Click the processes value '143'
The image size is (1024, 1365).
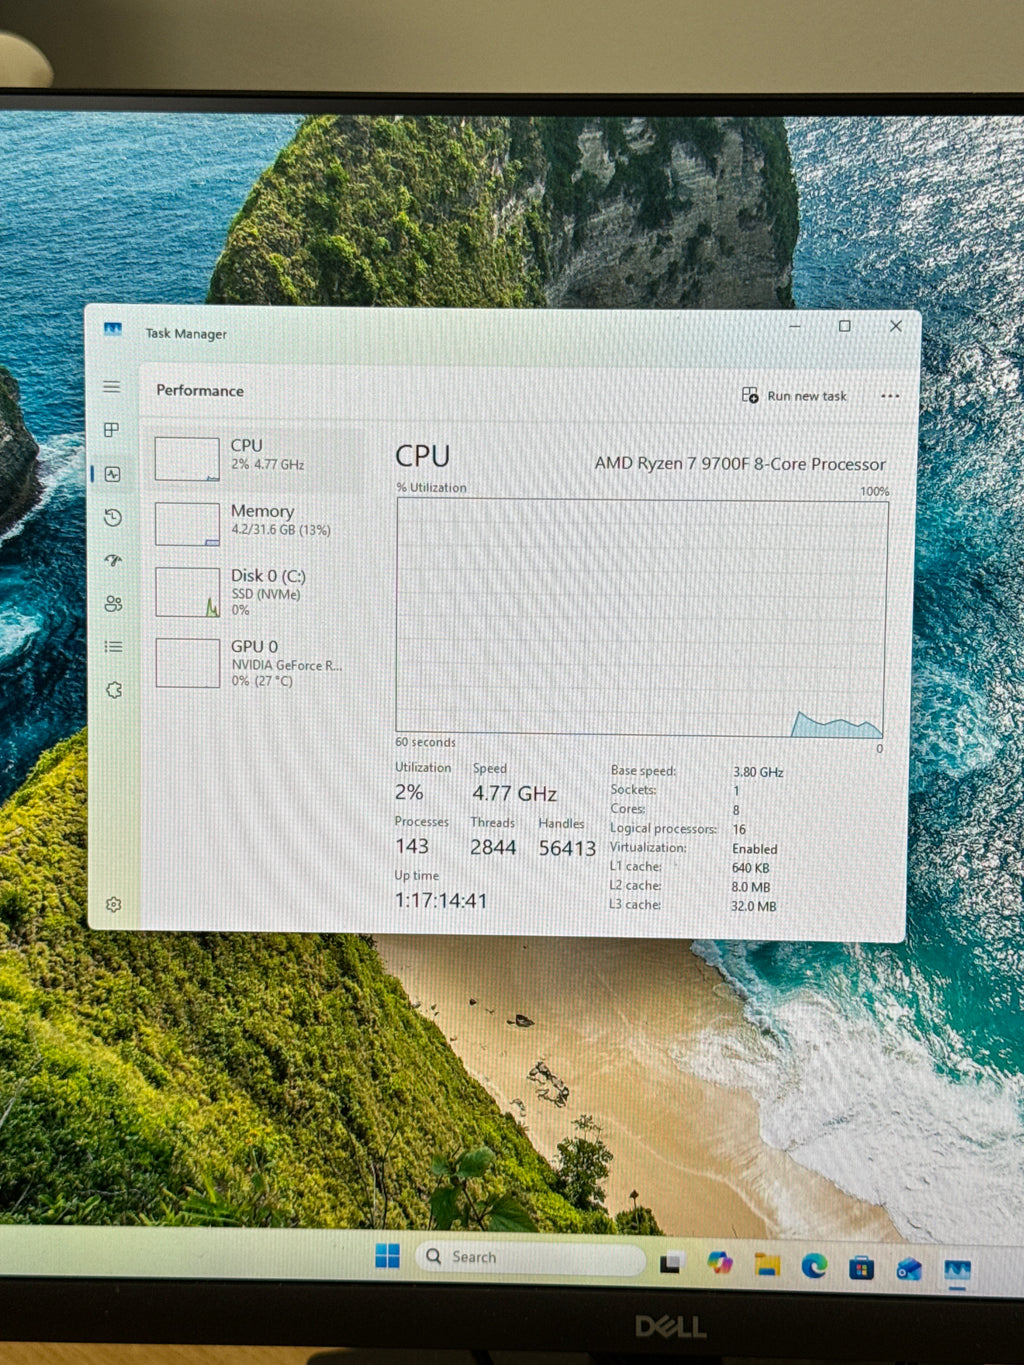411,846
